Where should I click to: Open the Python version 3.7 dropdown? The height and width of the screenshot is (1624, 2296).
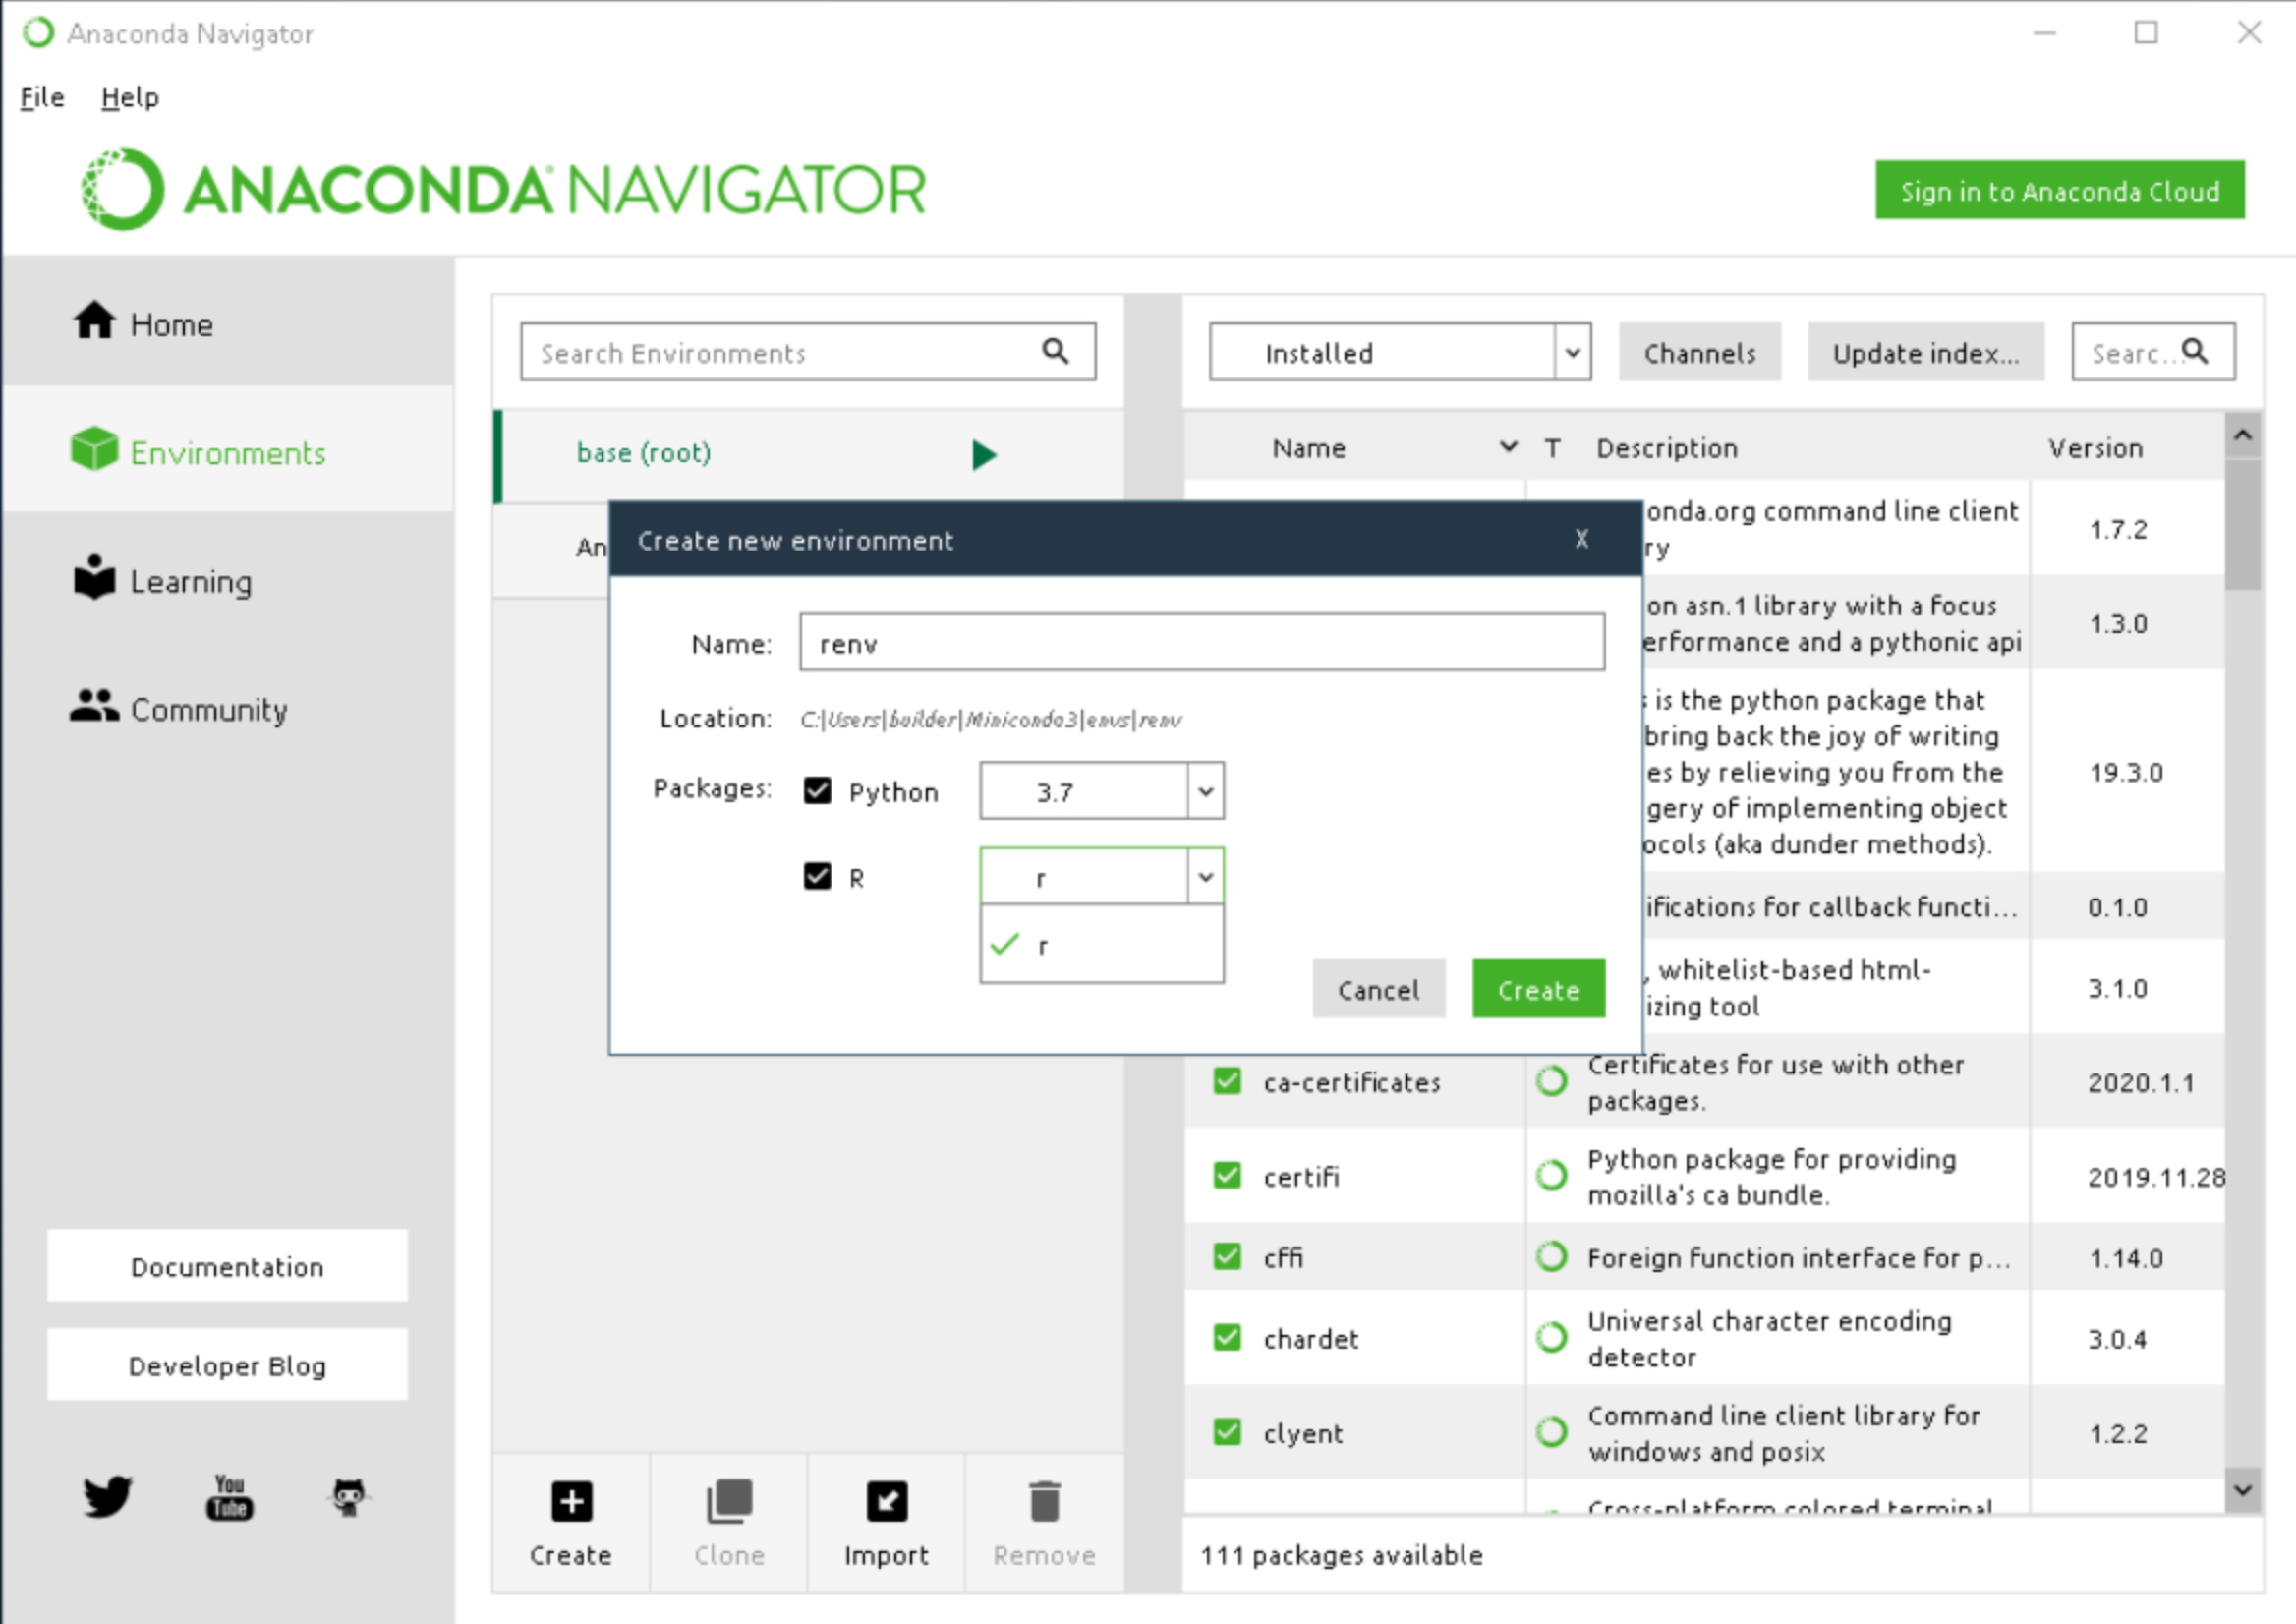1205,790
